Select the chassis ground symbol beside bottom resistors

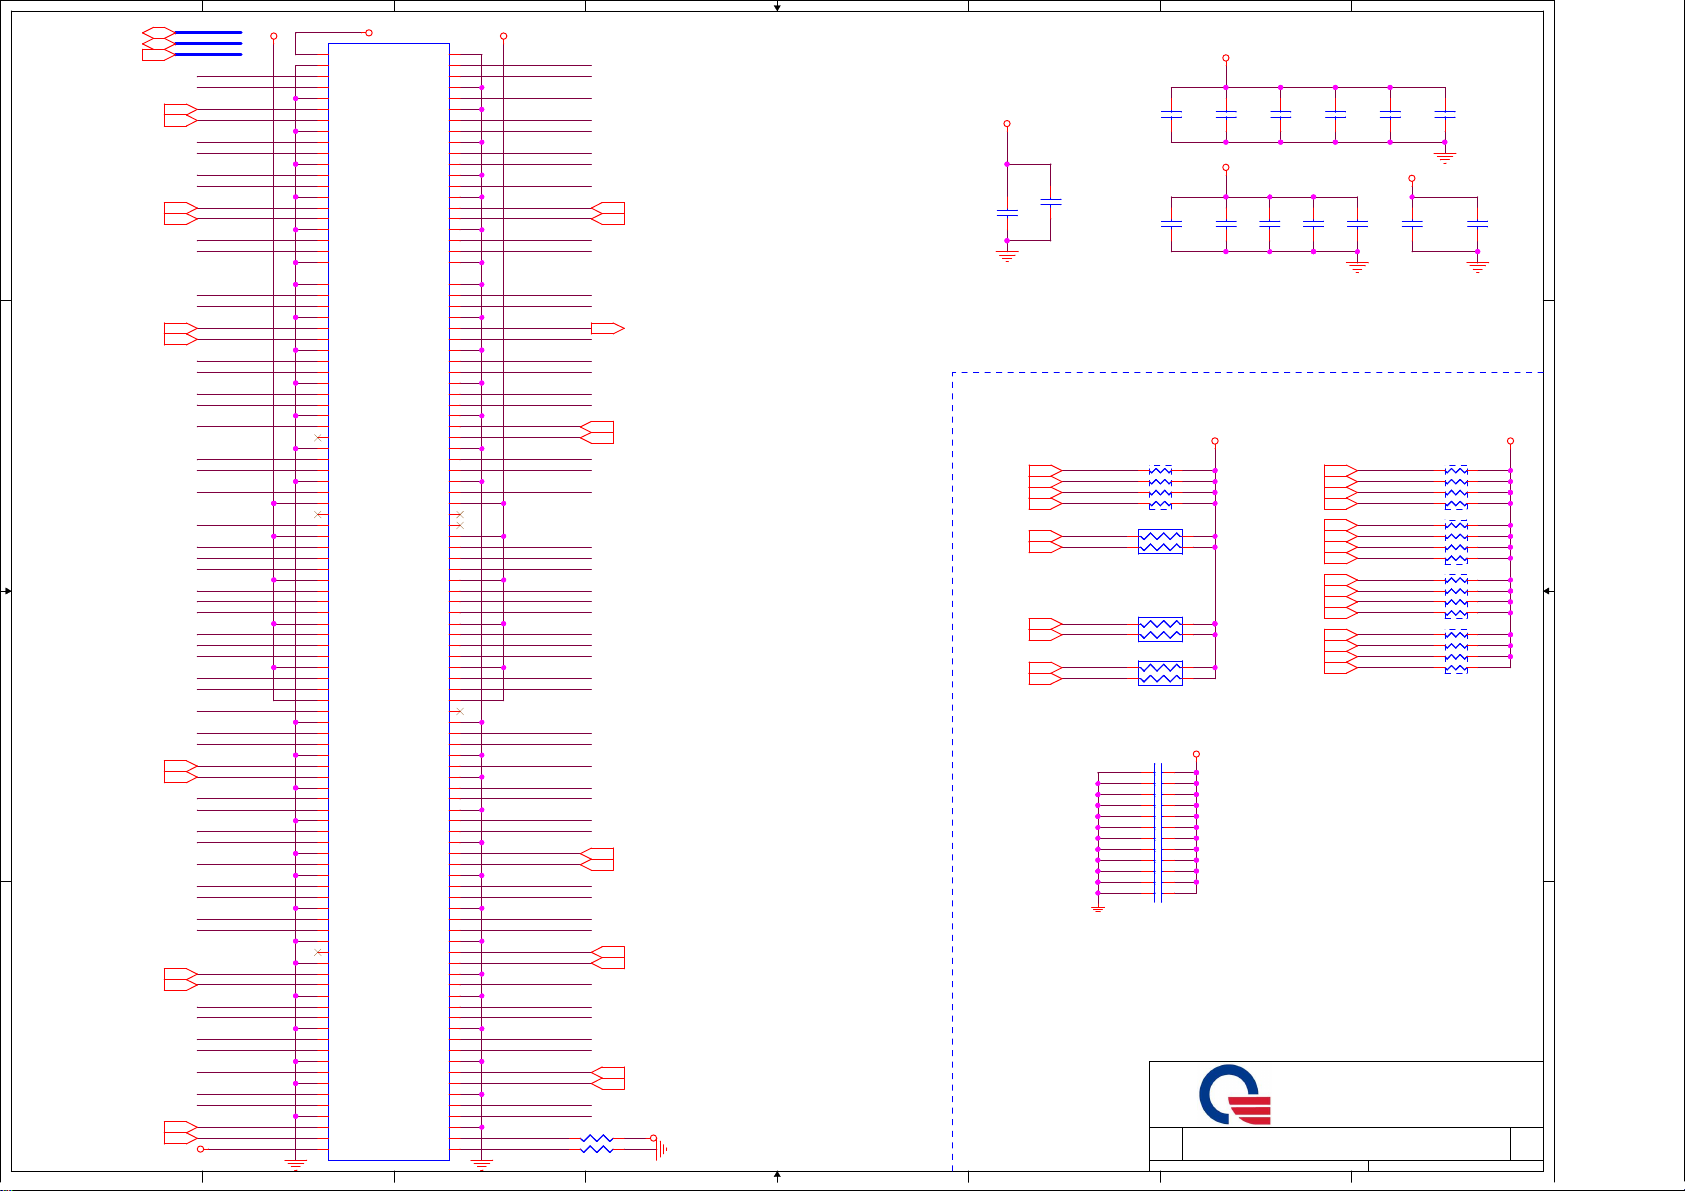[660, 1149]
